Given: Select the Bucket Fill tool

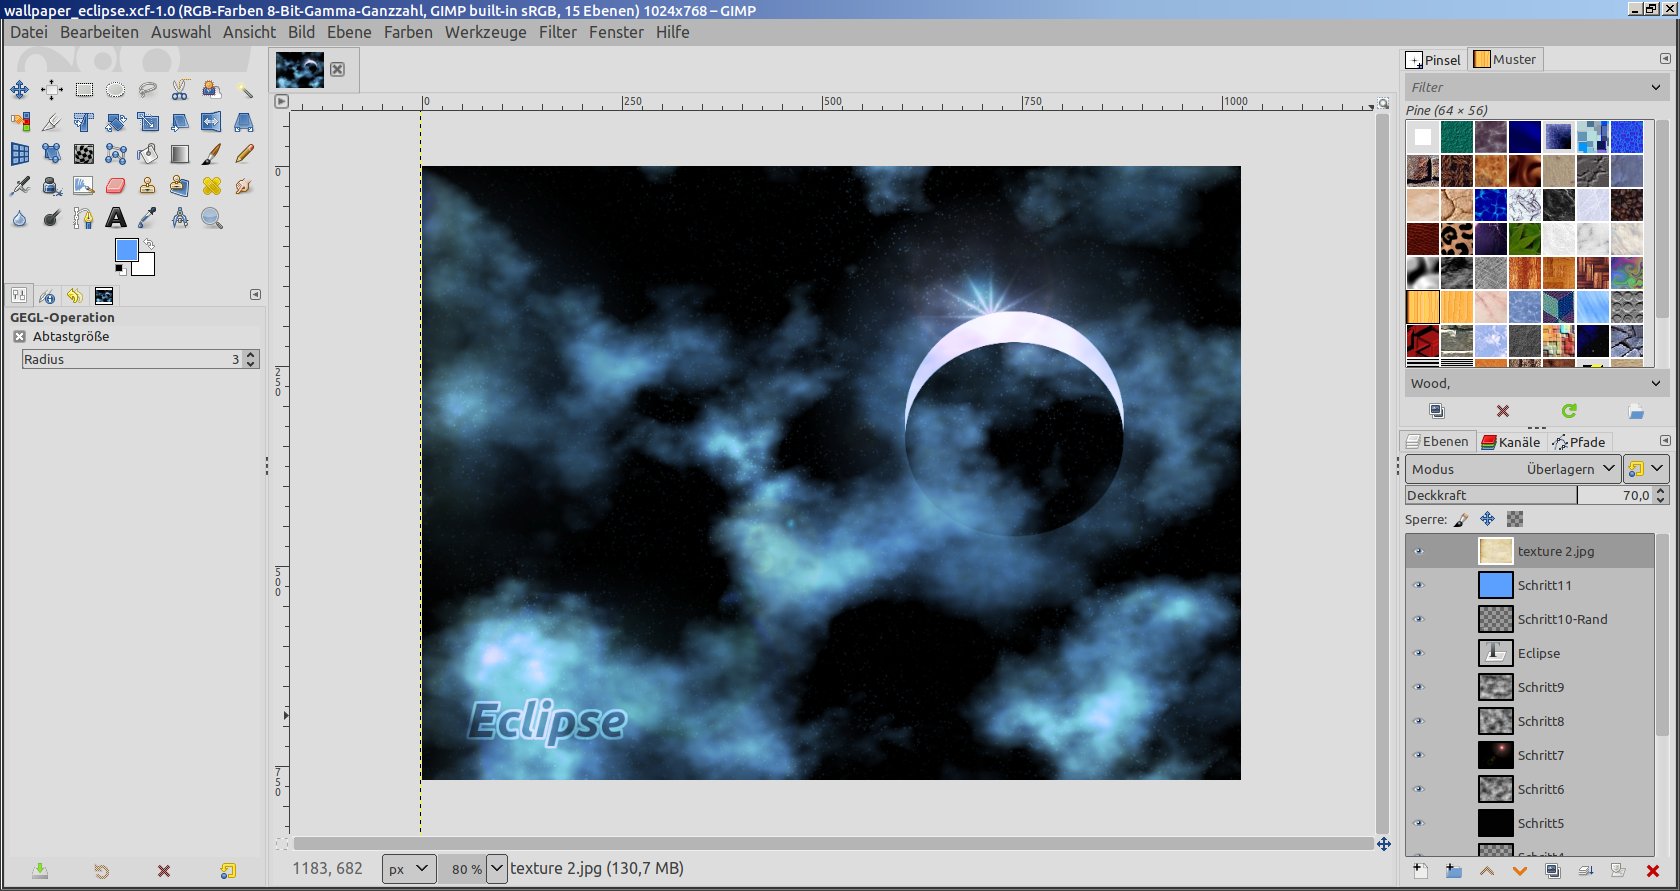Looking at the screenshot, I should 148,154.
